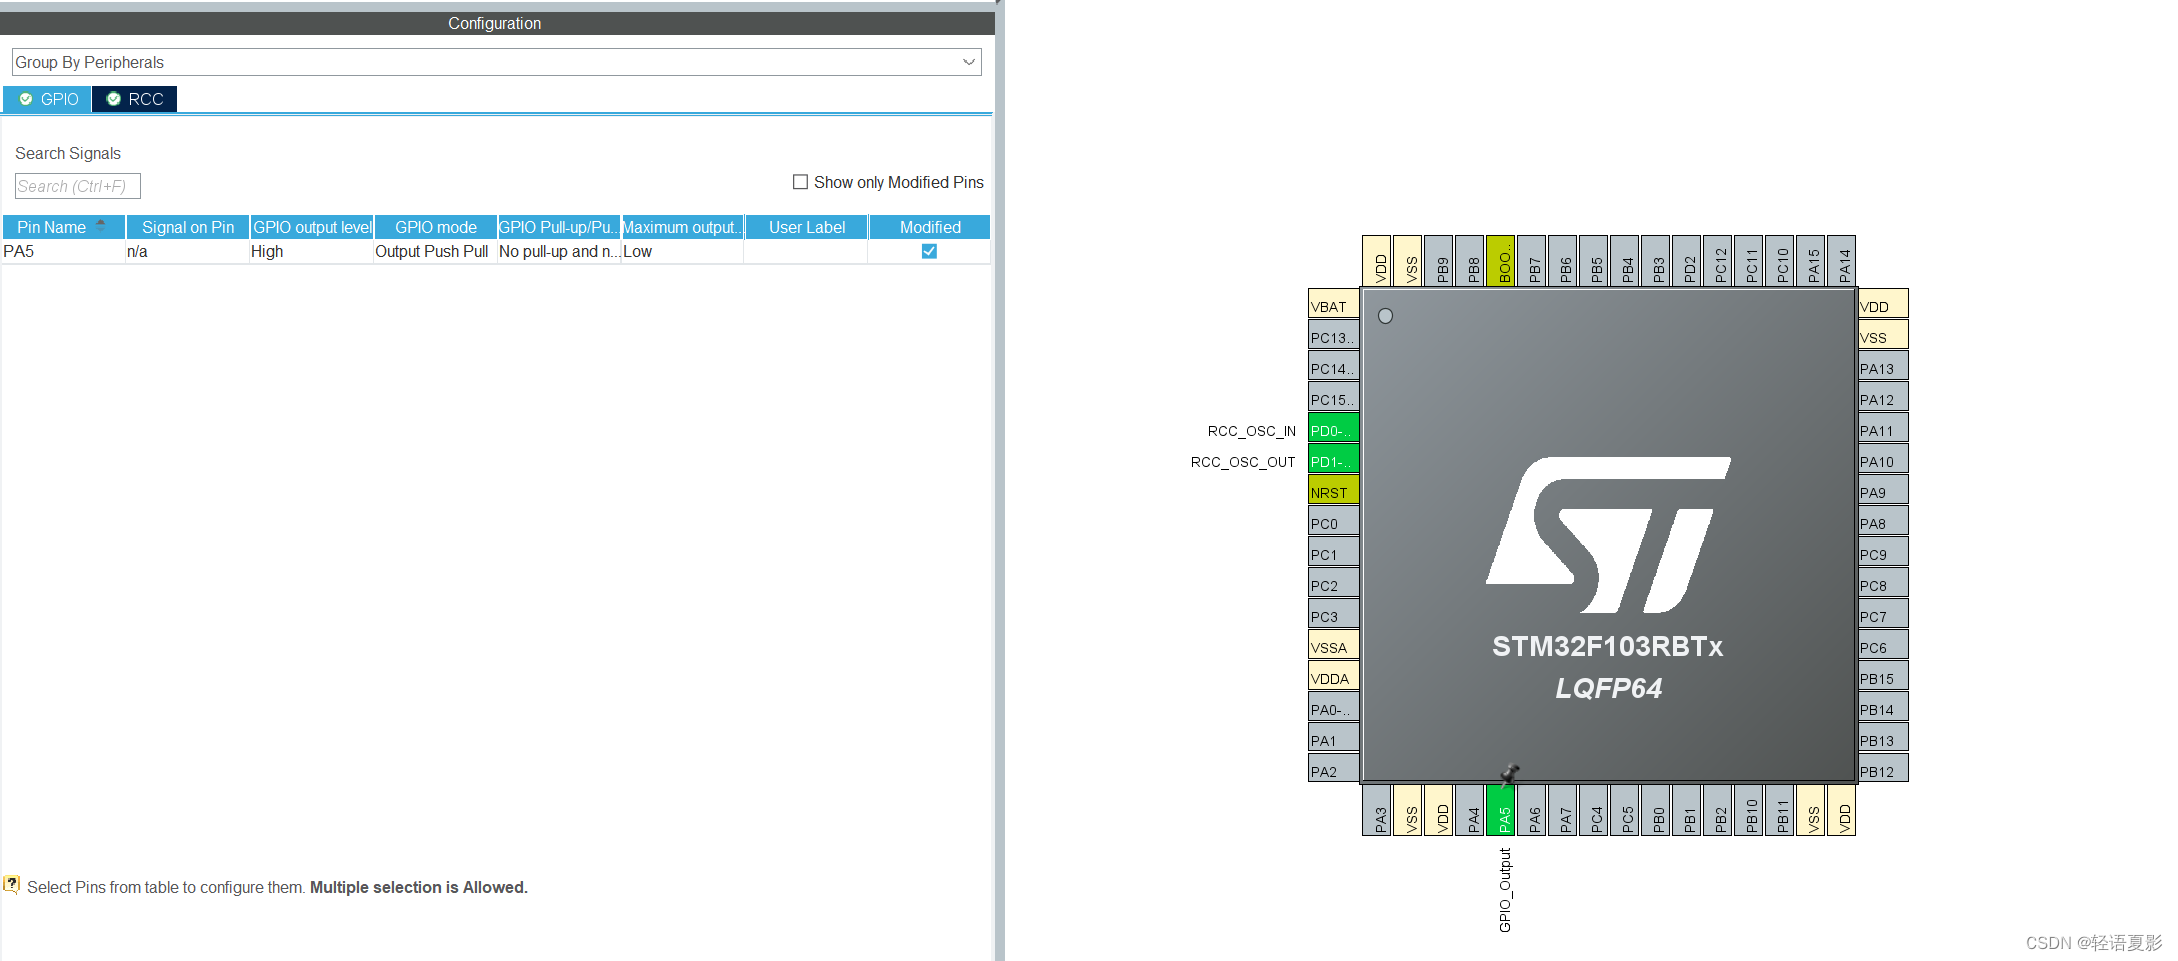Sort by Signal on Pin column header
The image size is (2178, 961).
tap(188, 227)
